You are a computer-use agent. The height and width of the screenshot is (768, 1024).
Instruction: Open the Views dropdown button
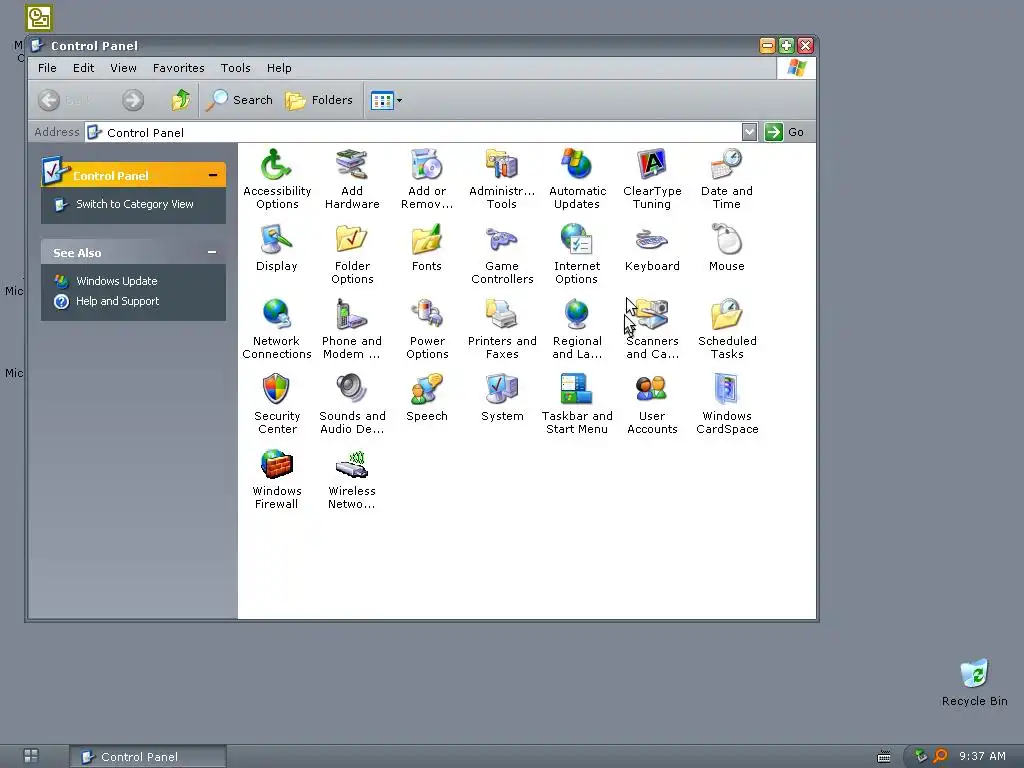[x=387, y=100]
